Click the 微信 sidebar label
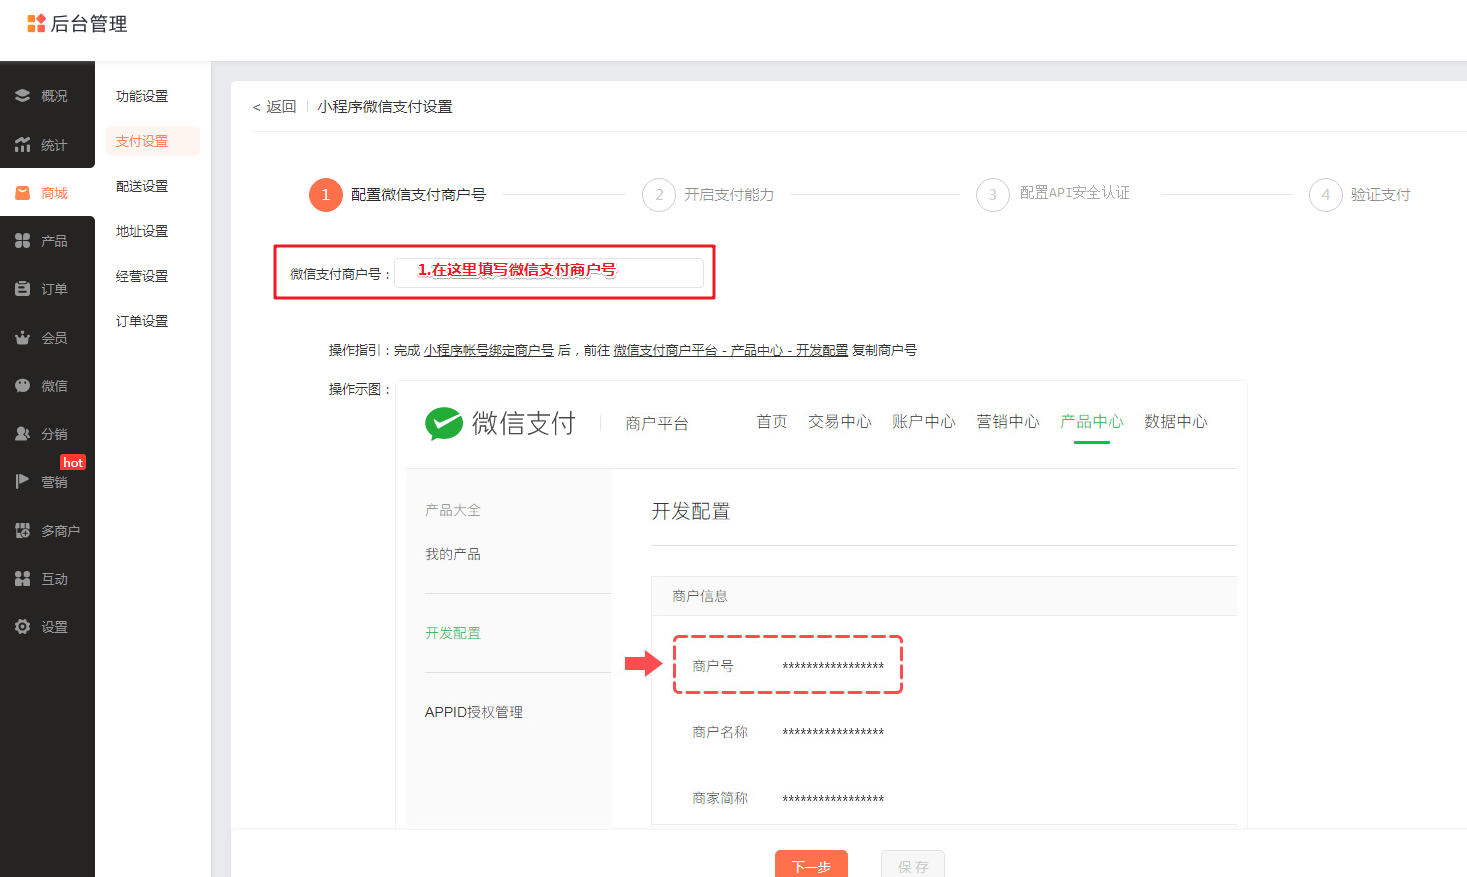 [54, 386]
